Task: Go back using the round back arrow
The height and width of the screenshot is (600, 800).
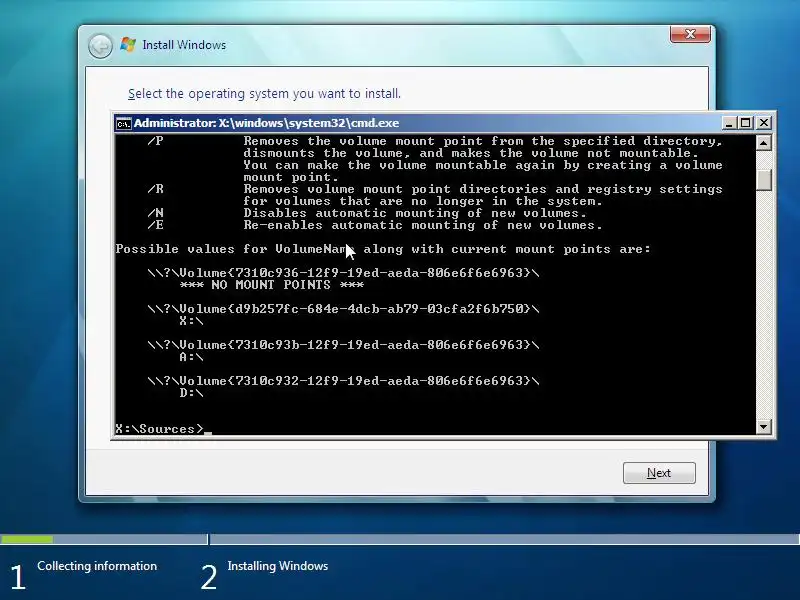Action: tap(100, 46)
